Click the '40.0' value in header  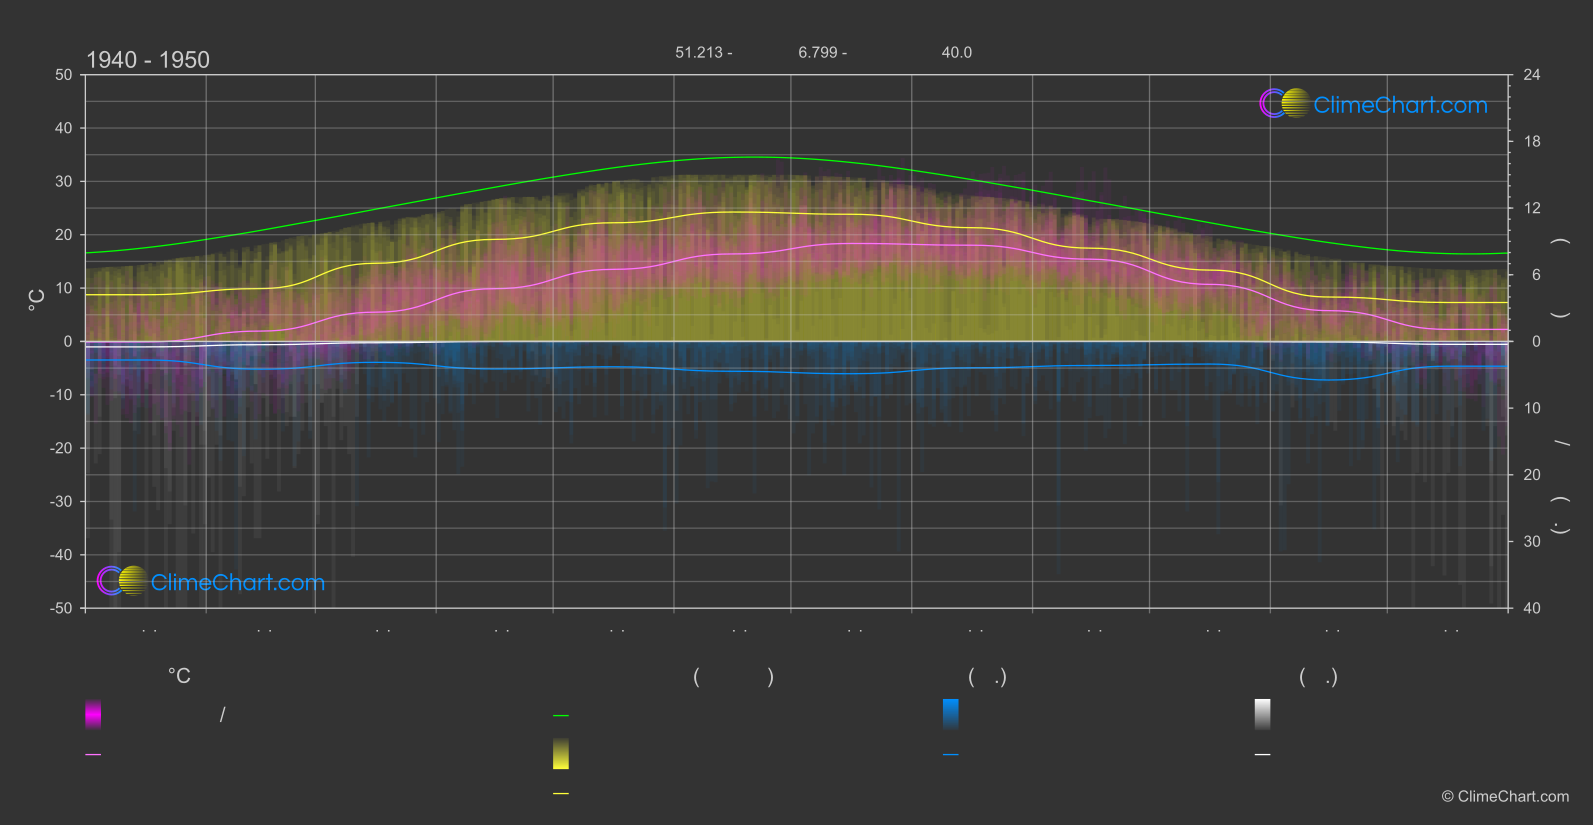(x=957, y=52)
